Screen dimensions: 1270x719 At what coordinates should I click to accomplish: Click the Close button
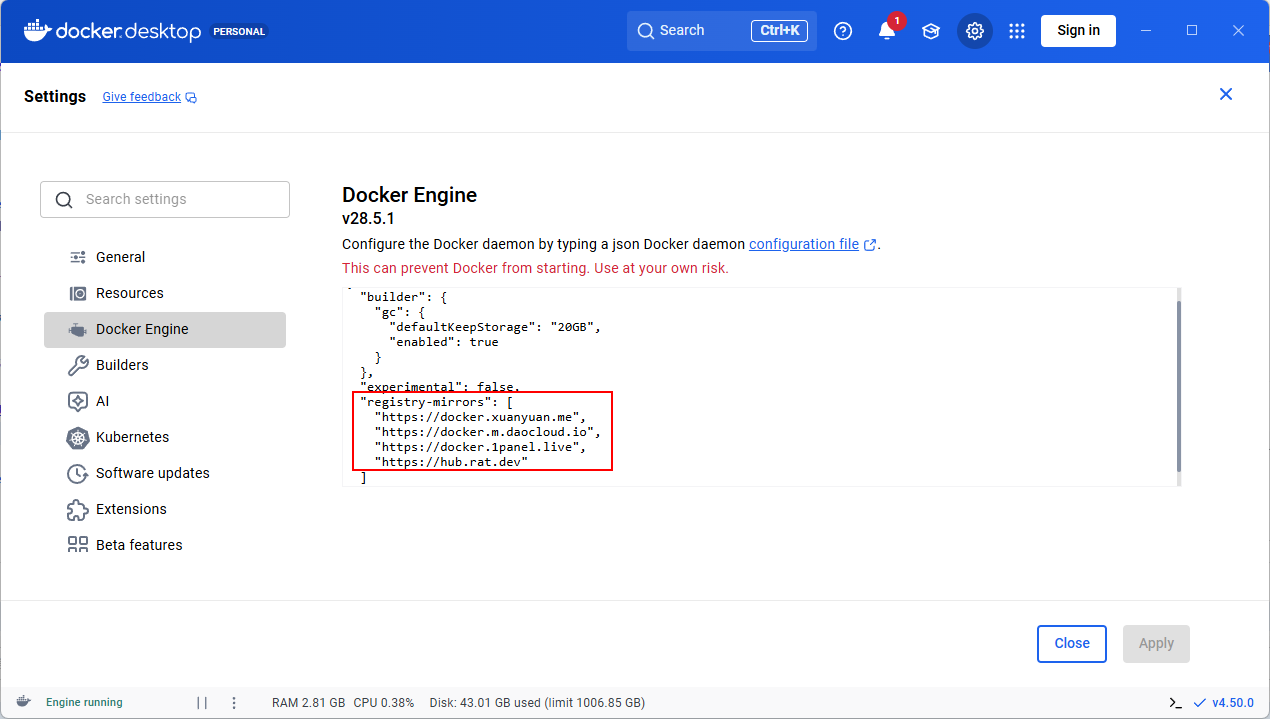[x=1072, y=644]
